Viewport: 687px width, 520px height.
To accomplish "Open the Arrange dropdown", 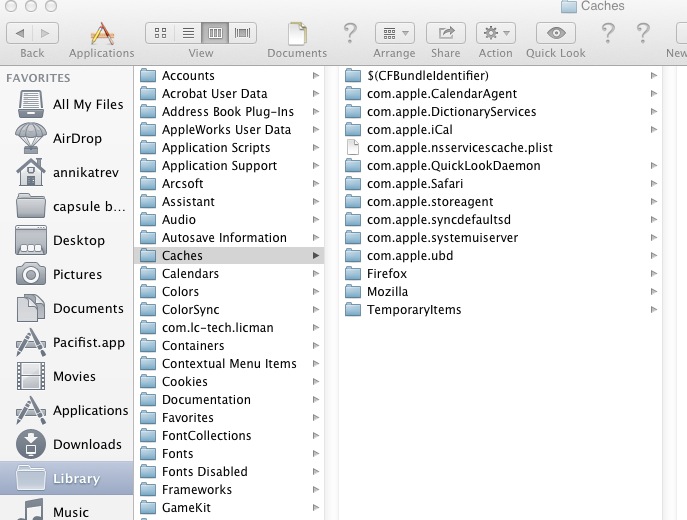I will tap(395, 33).
